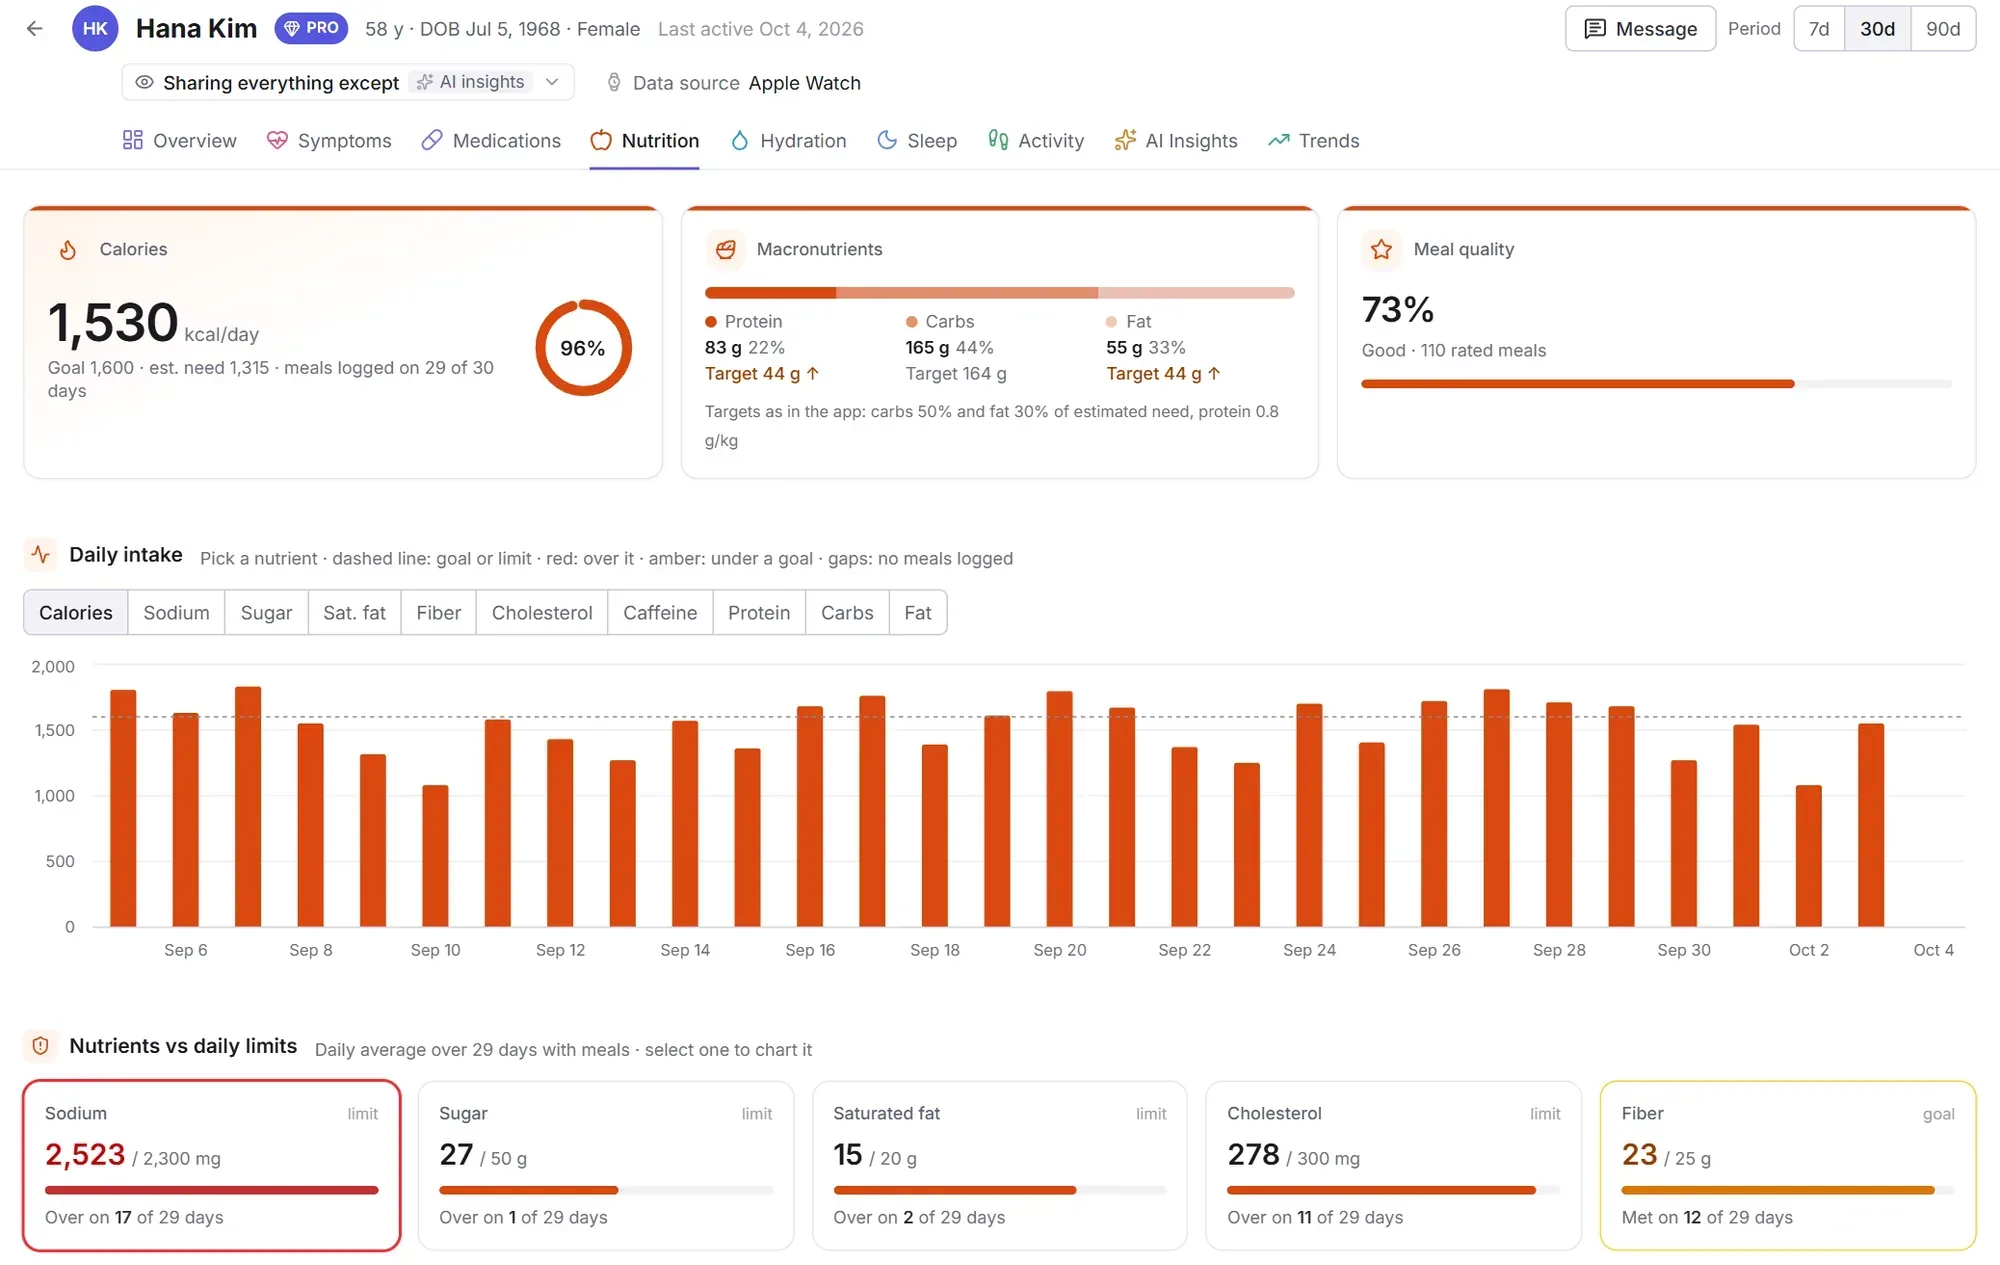
Task: Select the Cholesterol chip in Daily intake
Action: (x=541, y=613)
